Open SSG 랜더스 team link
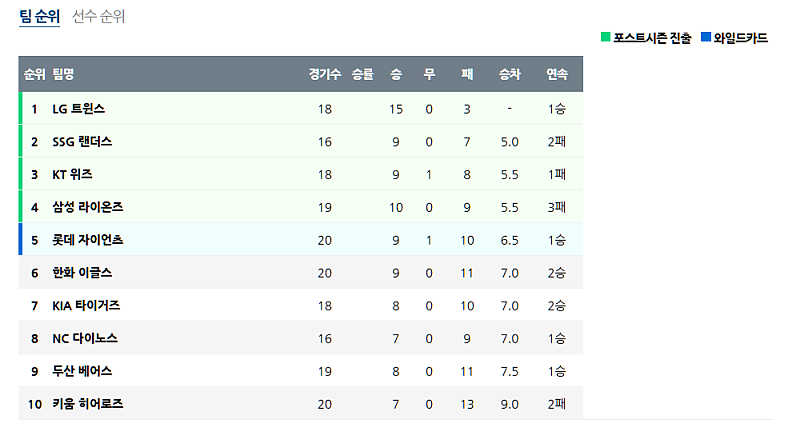Image resolution: width=800 pixels, height=428 pixels. (x=82, y=142)
